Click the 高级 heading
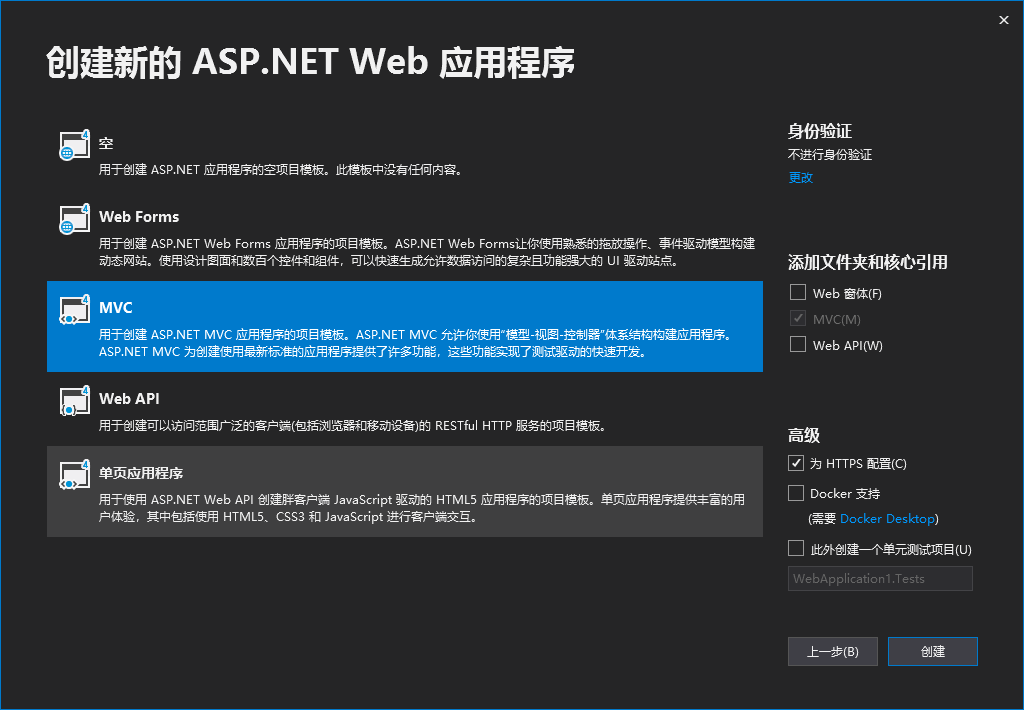1024x710 pixels. click(x=803, y=436)
